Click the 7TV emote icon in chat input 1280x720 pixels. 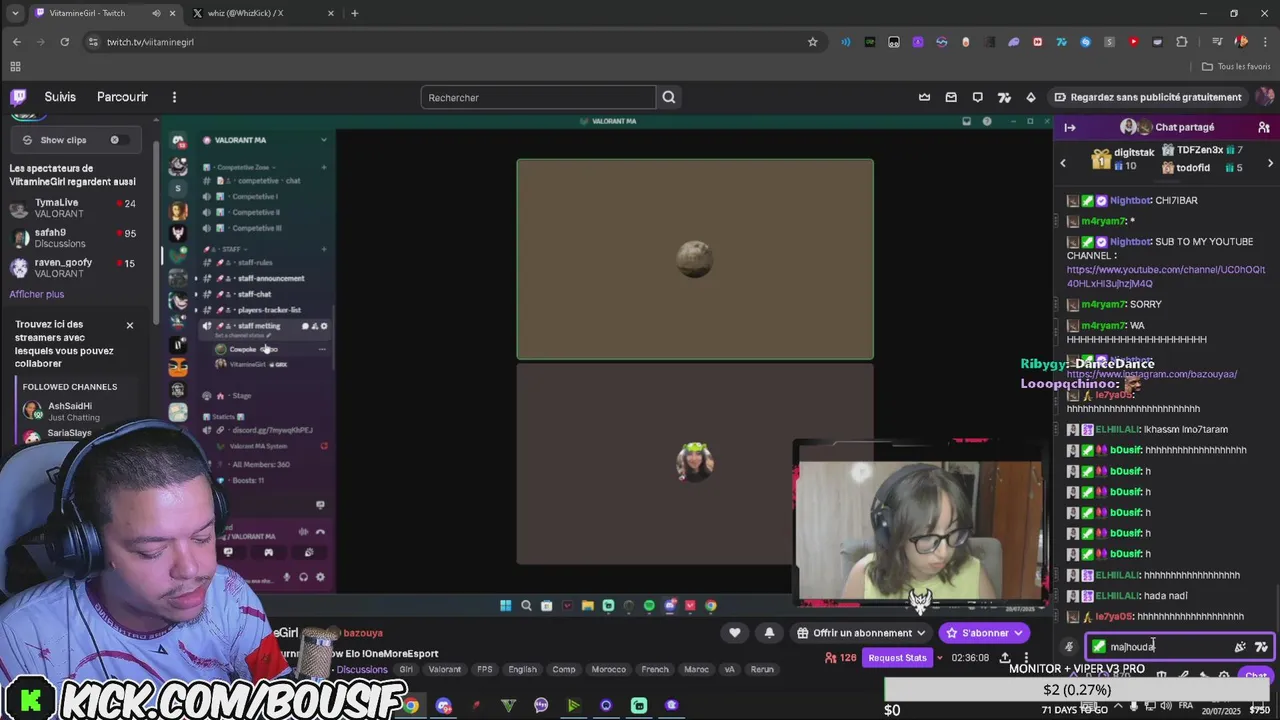point(1261,647)
